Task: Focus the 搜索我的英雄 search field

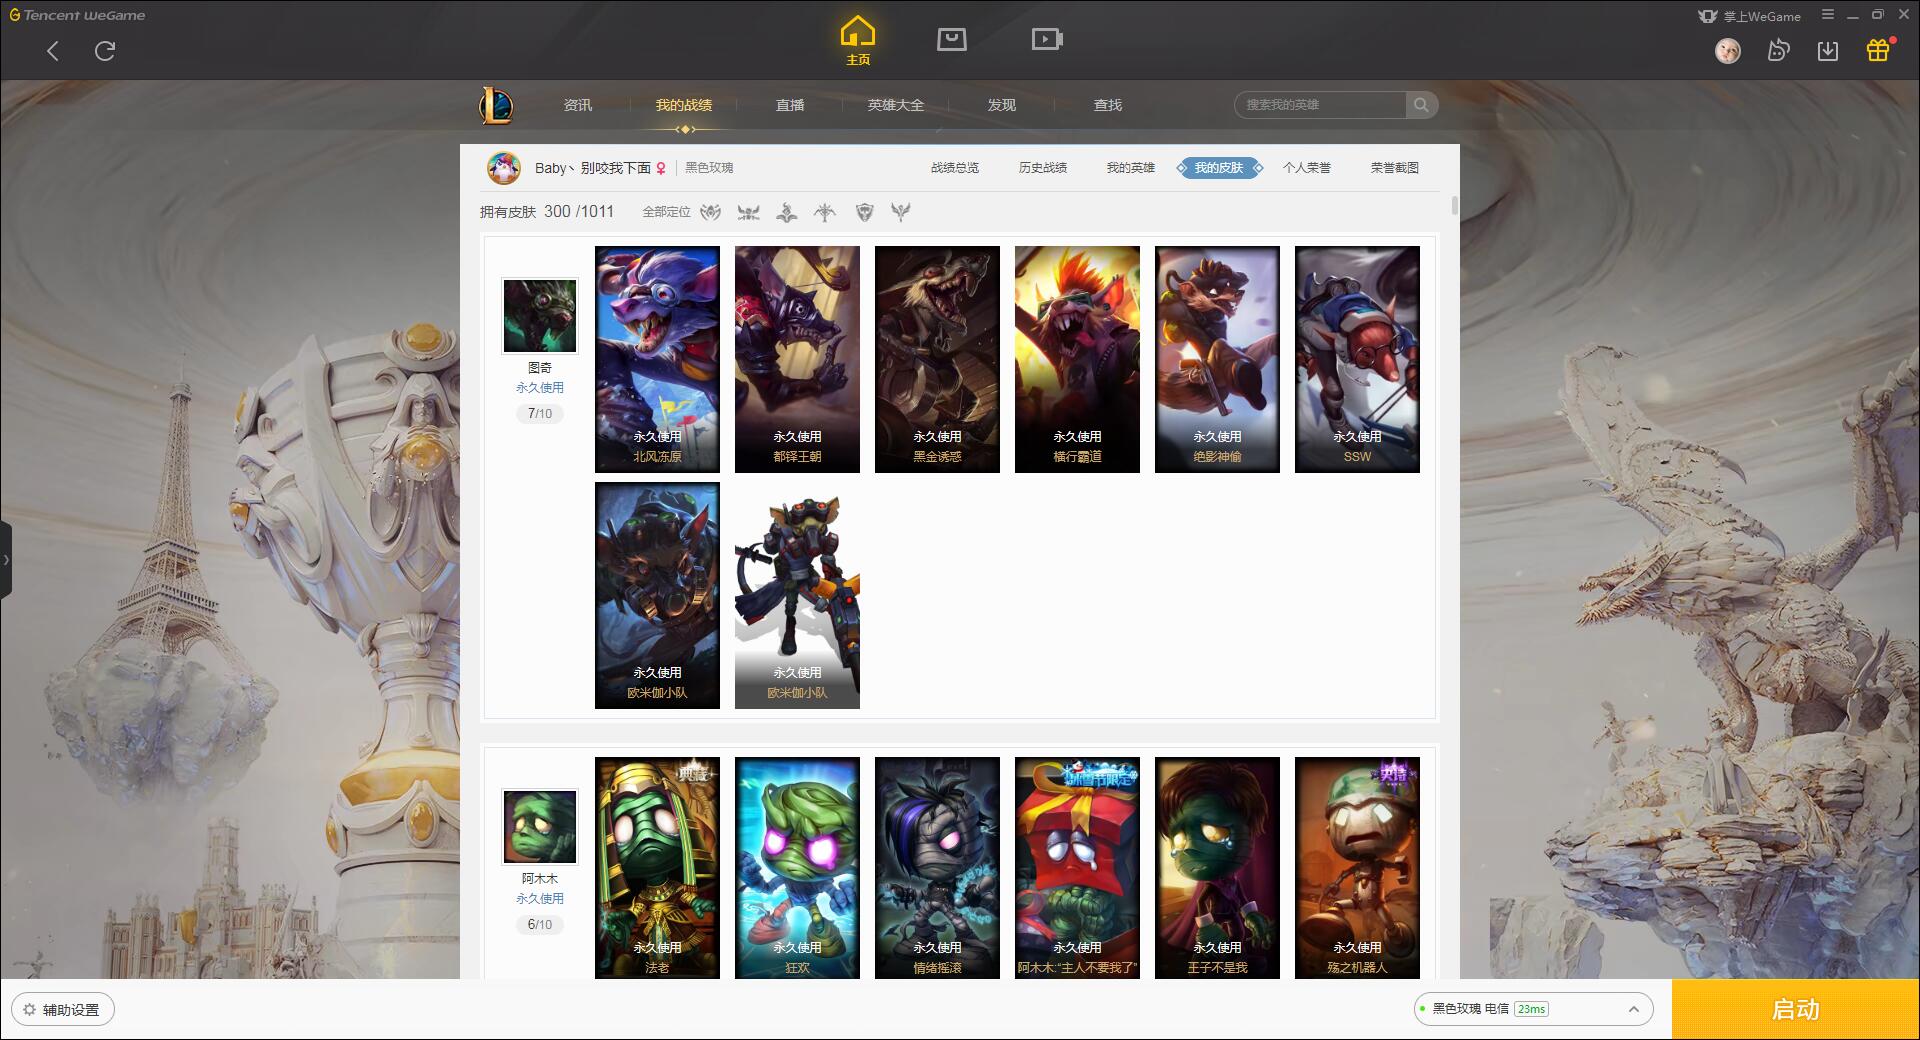Action: tap(1320, 105)
